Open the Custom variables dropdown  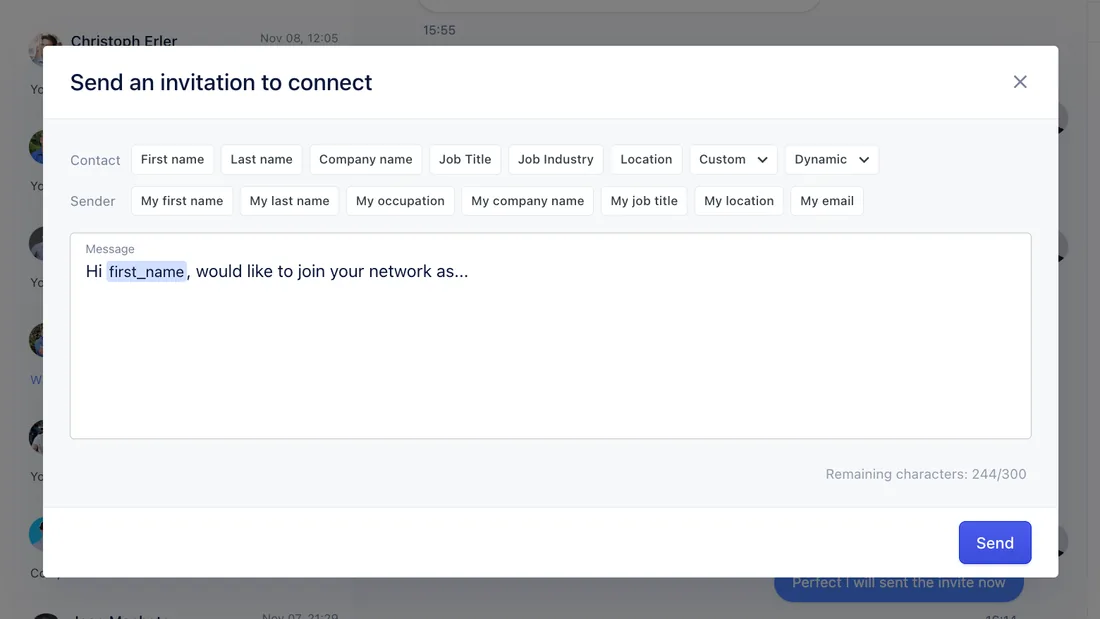point(733,159)
